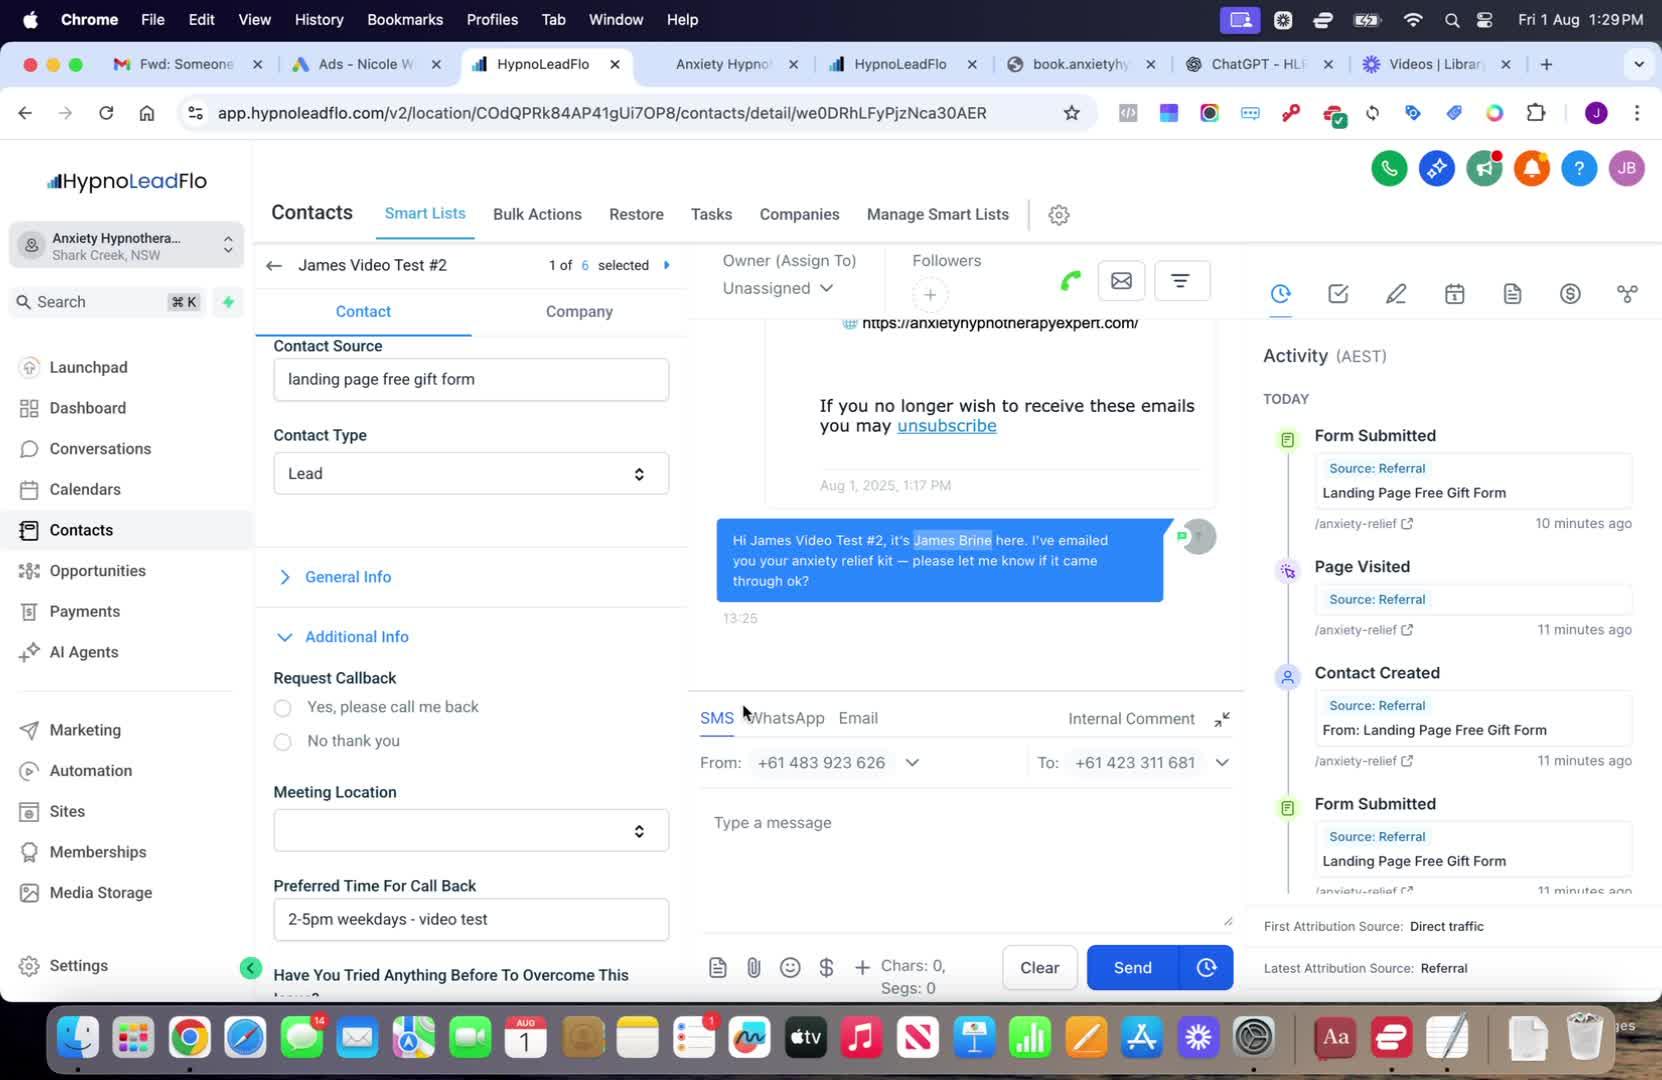Open the blue AI assistant icon
This screenshot has height=1080, width=1662.
pyautogui.click(x=1437, y=169)
